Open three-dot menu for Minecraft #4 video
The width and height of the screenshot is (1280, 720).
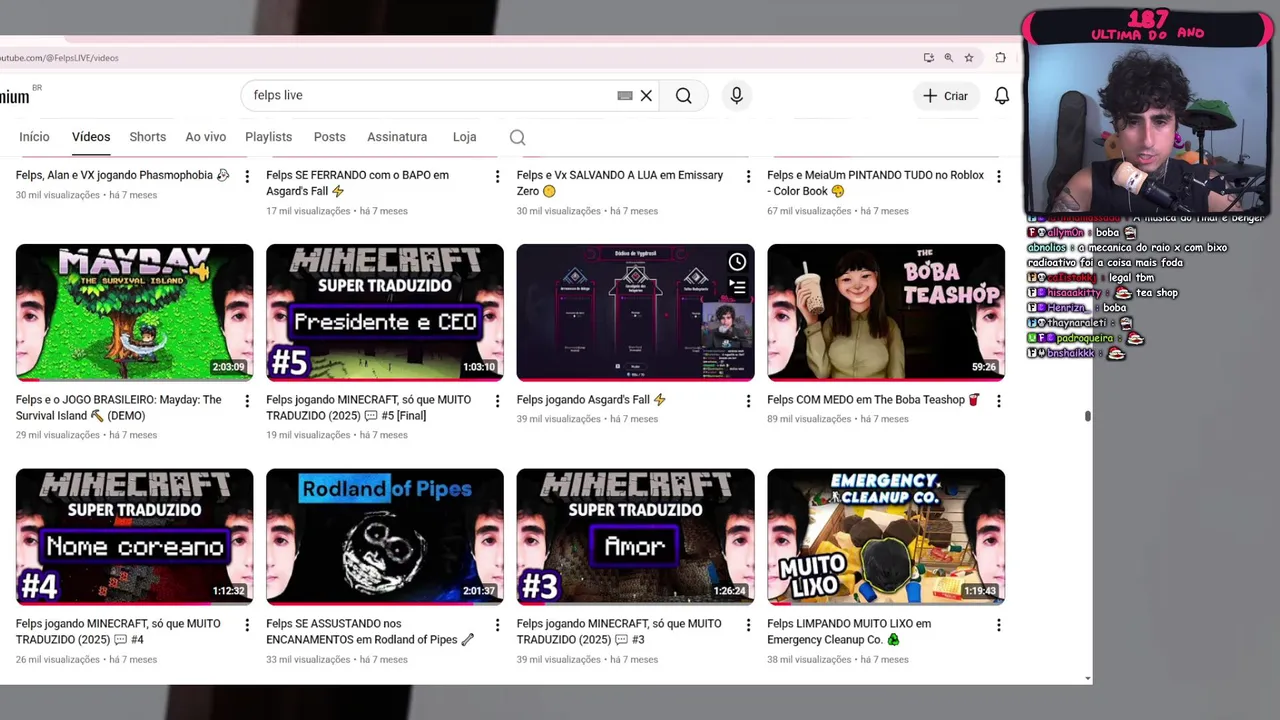point(247,625)
